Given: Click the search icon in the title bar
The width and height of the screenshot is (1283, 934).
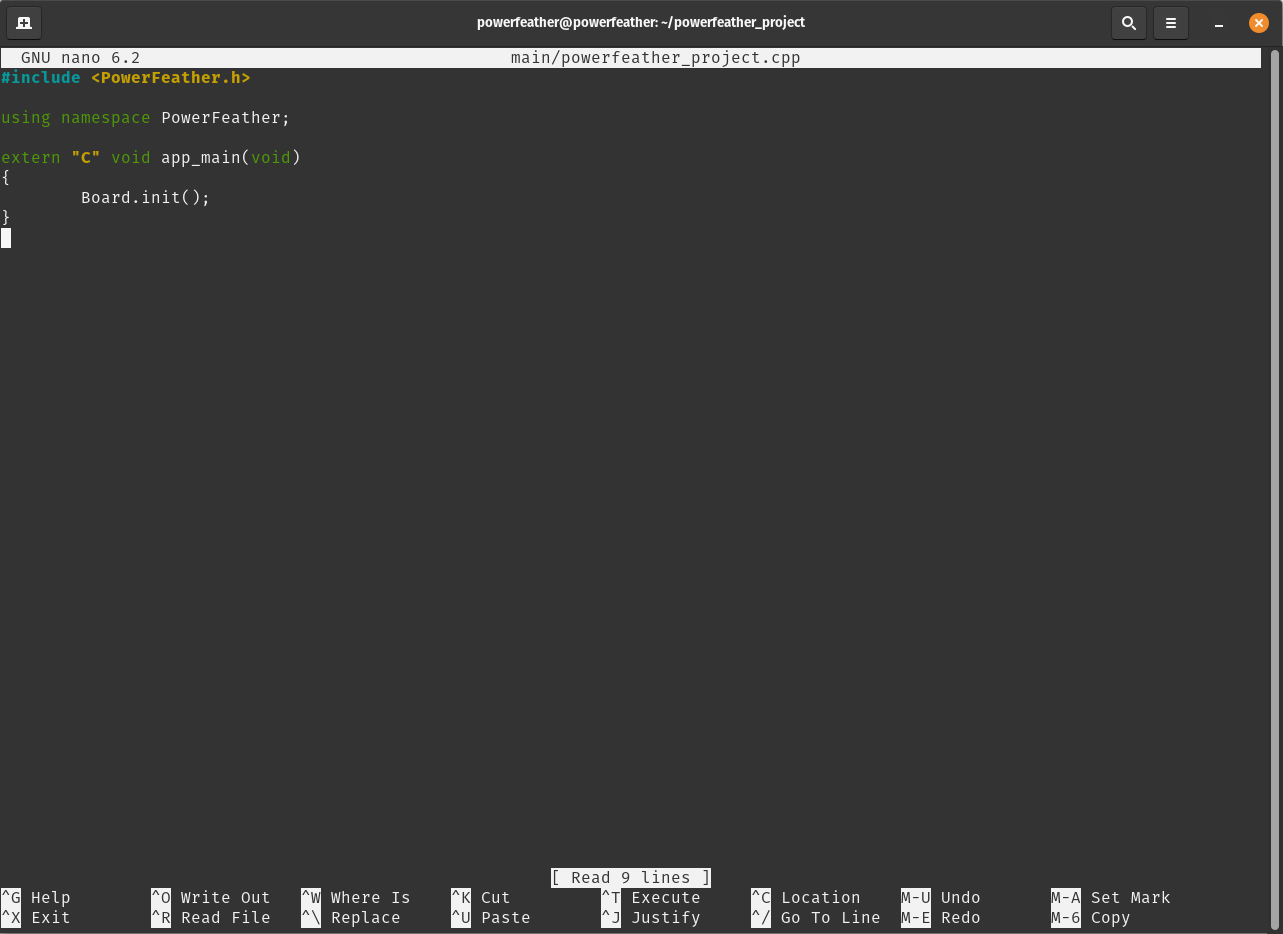Looking at the screenshot, I should click(x=1129, y=22).
